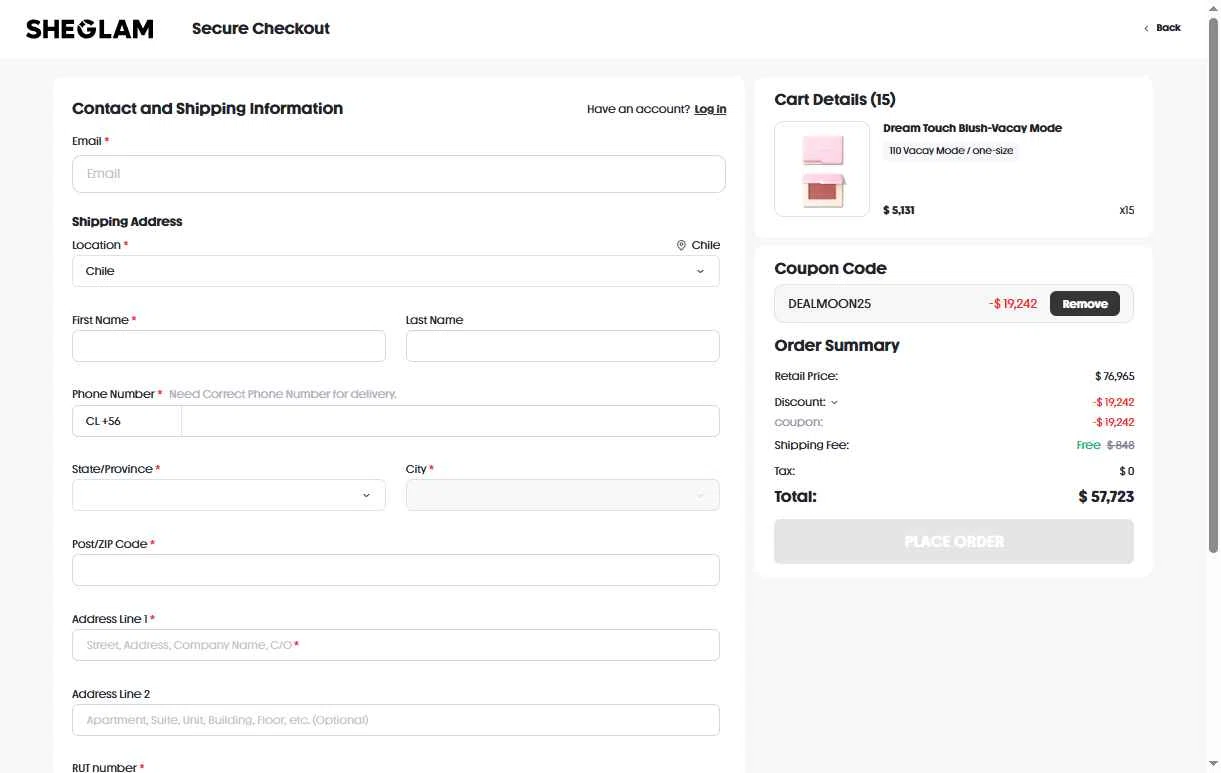Click the Address Line 2 field
The height and width of the screenshot is (773, 1221).
pyautogui.click(x=395, y=720)
